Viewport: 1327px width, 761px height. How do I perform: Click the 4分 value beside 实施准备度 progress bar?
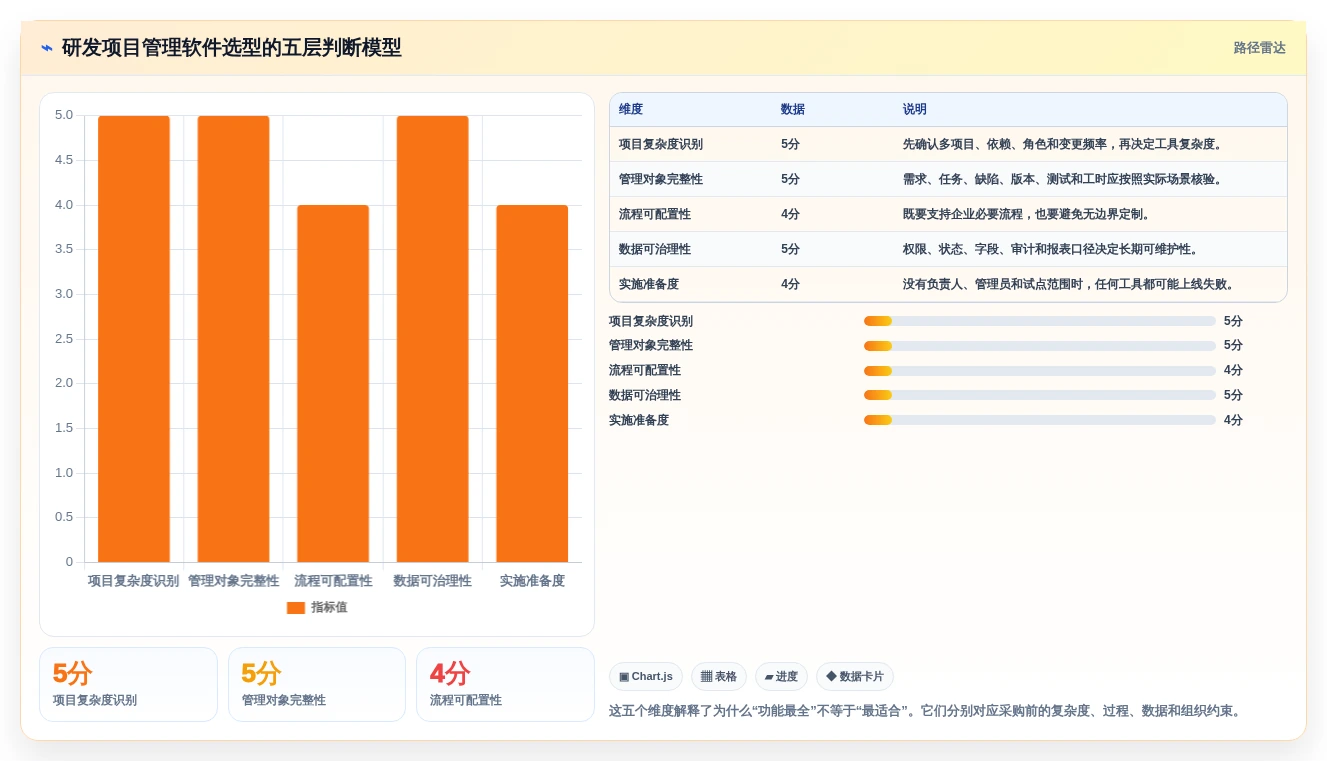tap(1233, 420)
